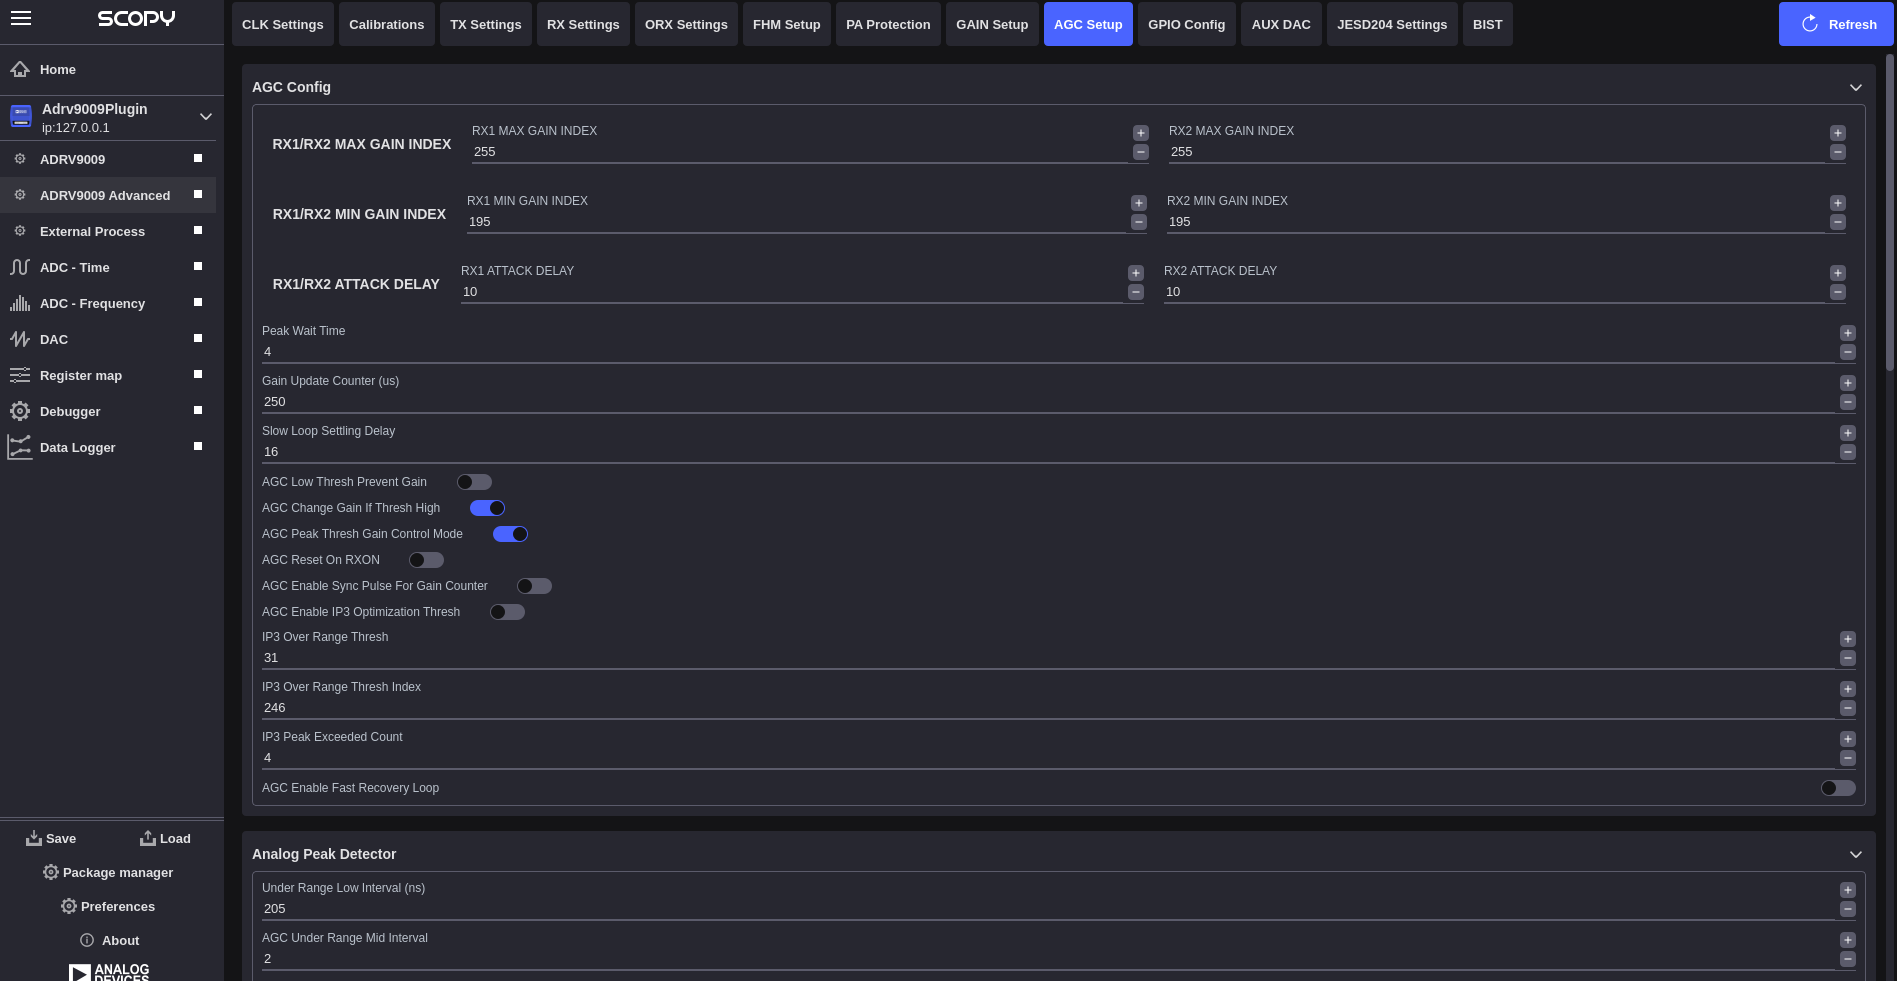
Task: Click the Save icon
Action: 34,838
